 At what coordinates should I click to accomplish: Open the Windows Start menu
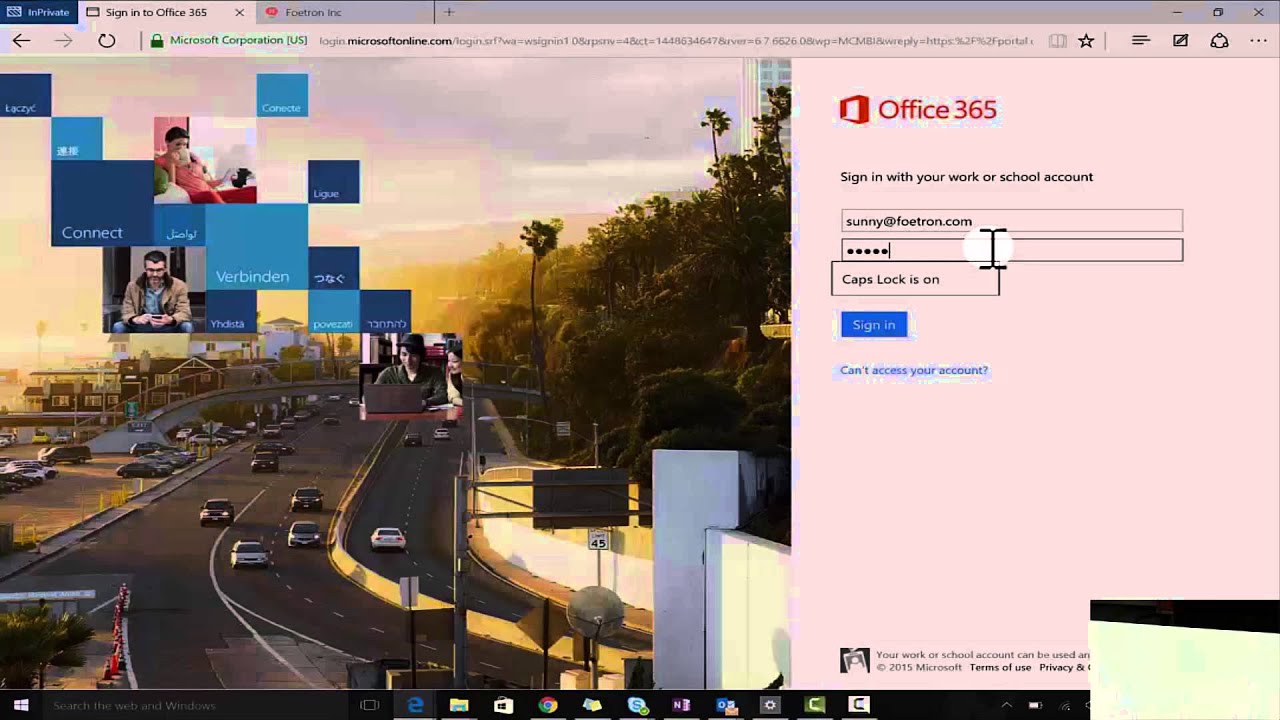point(21,705)
